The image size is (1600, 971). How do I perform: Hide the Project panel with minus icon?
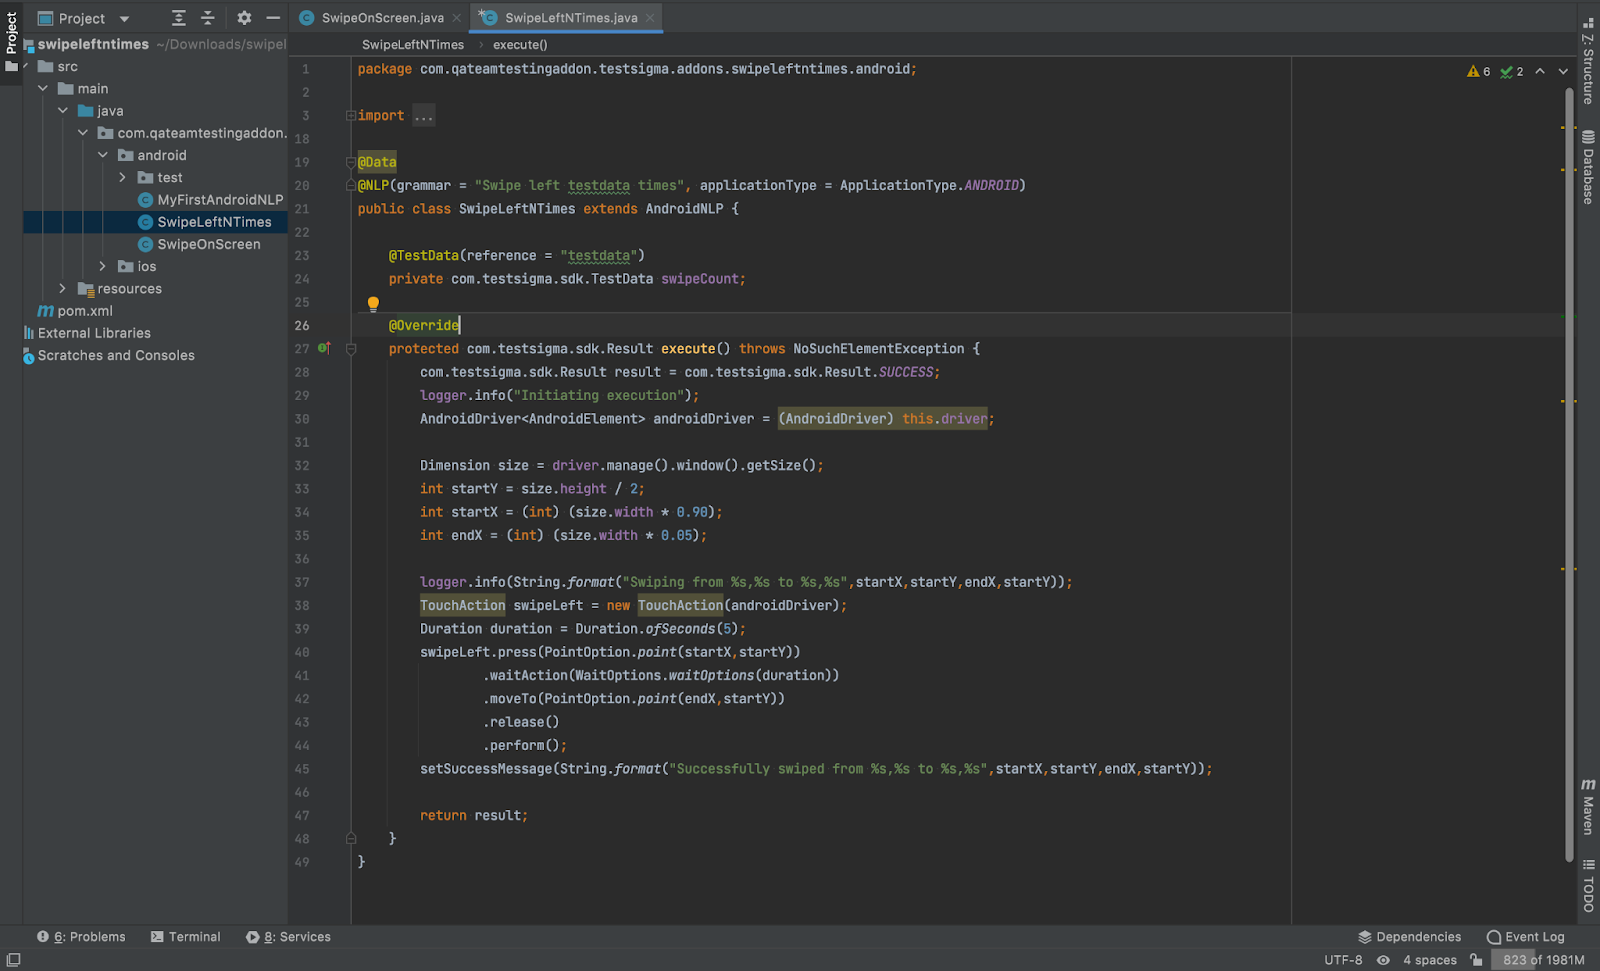pos(273,18)
